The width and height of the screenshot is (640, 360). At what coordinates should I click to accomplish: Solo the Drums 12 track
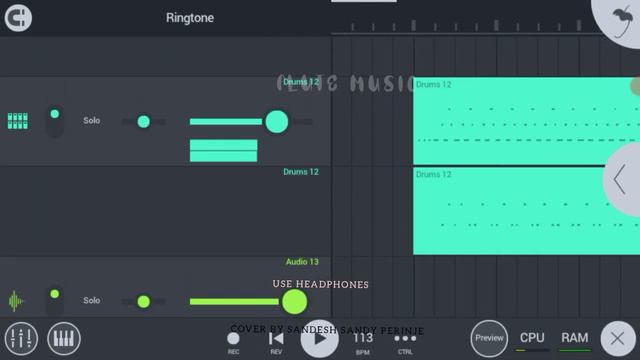(92, 120)
